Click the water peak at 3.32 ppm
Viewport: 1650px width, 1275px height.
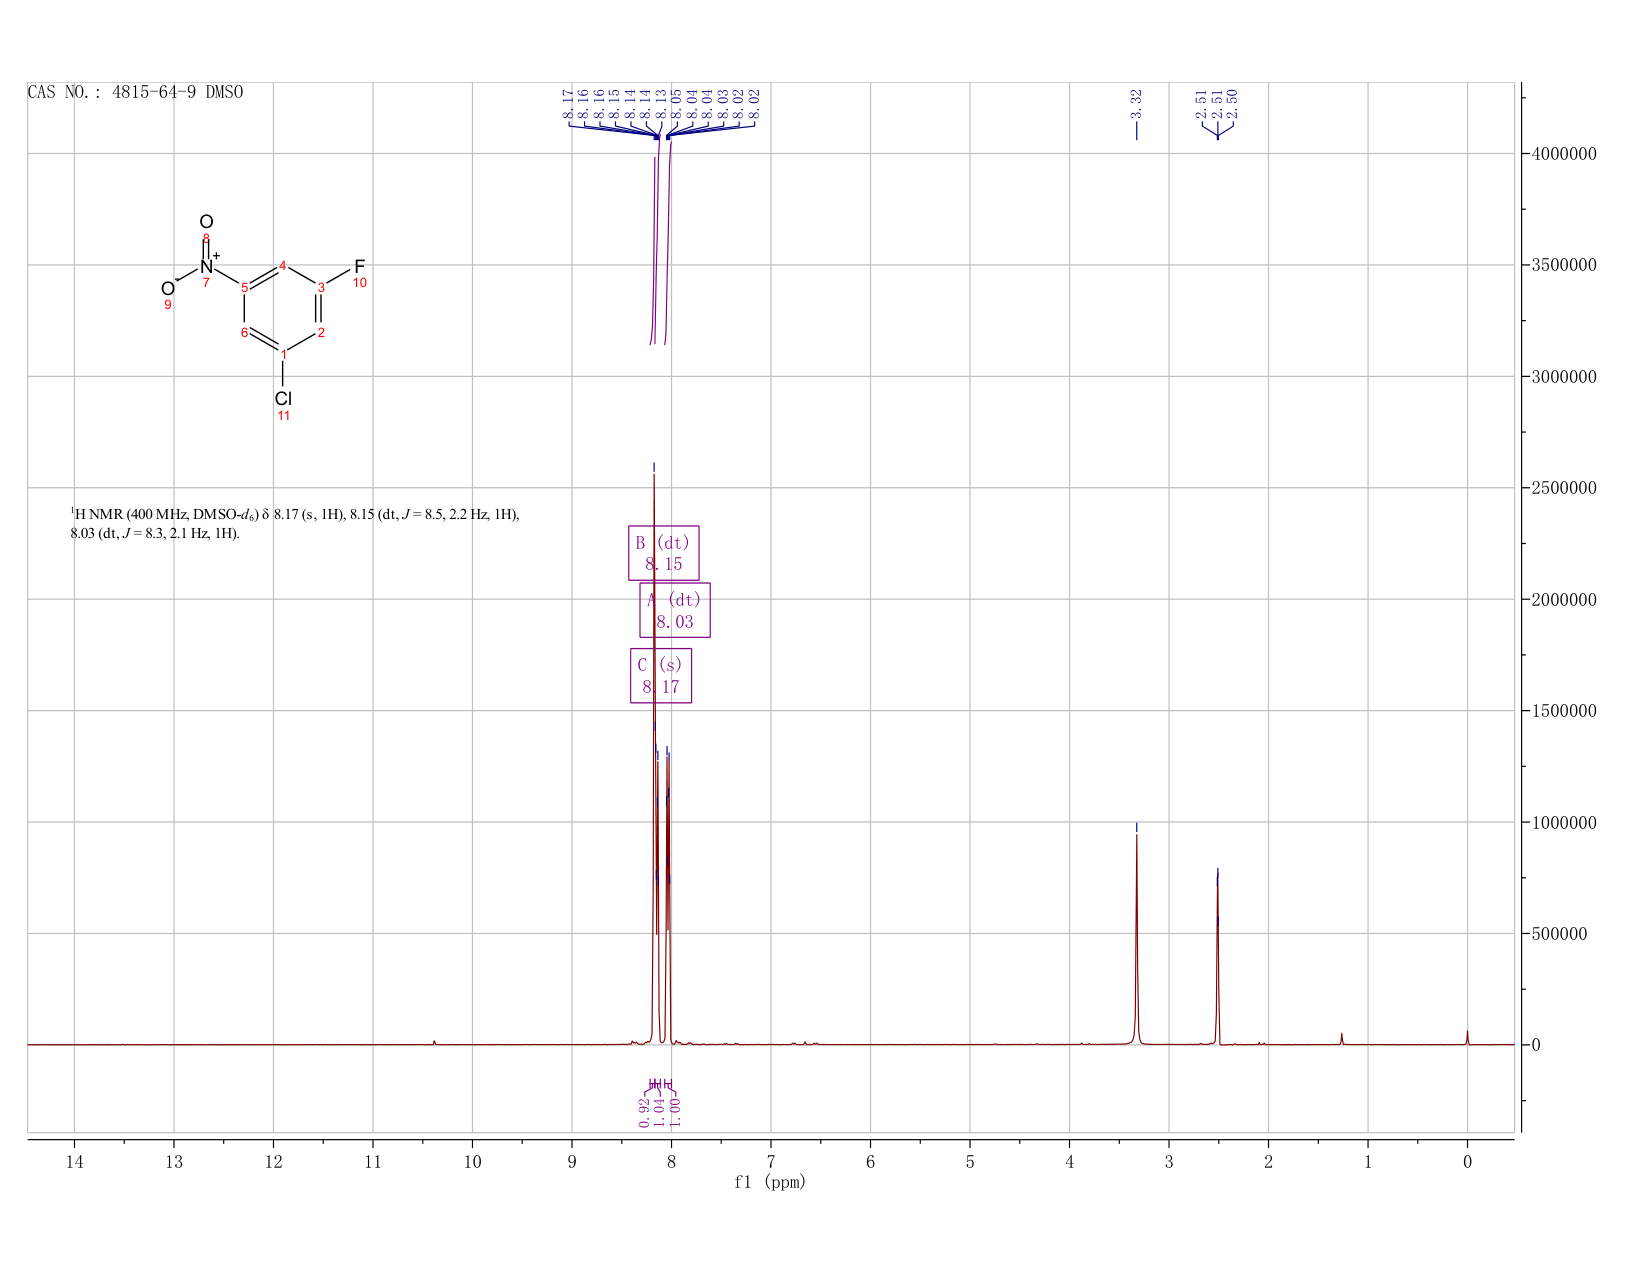pos(1136,940)
